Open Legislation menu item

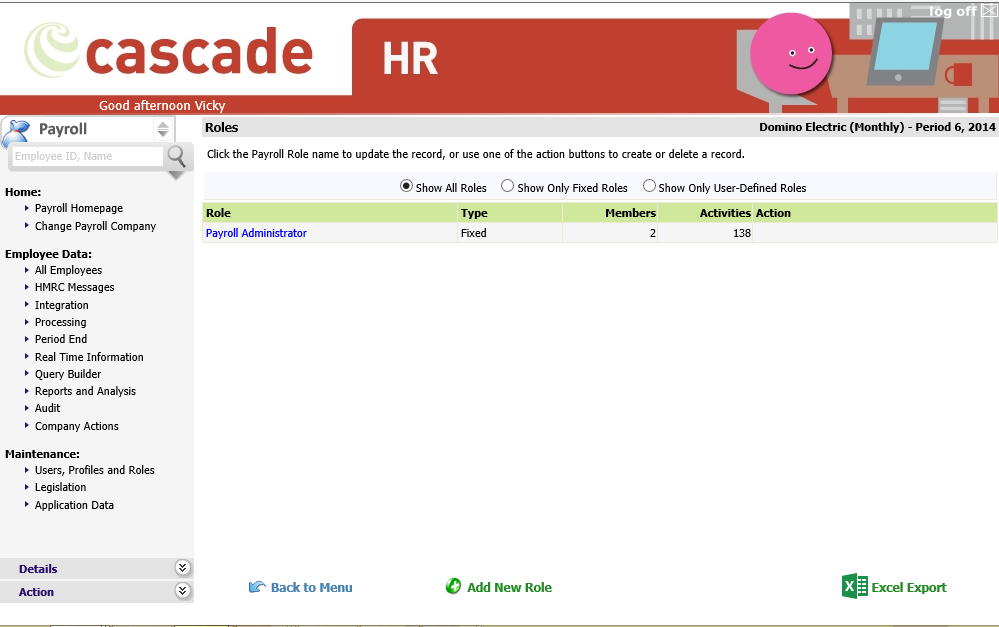tap(60, 487)
